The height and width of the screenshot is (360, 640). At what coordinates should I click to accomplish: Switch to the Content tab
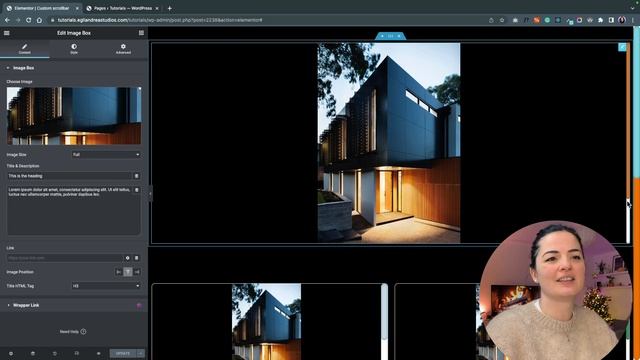pyautogui.click(x=24, y=49)
